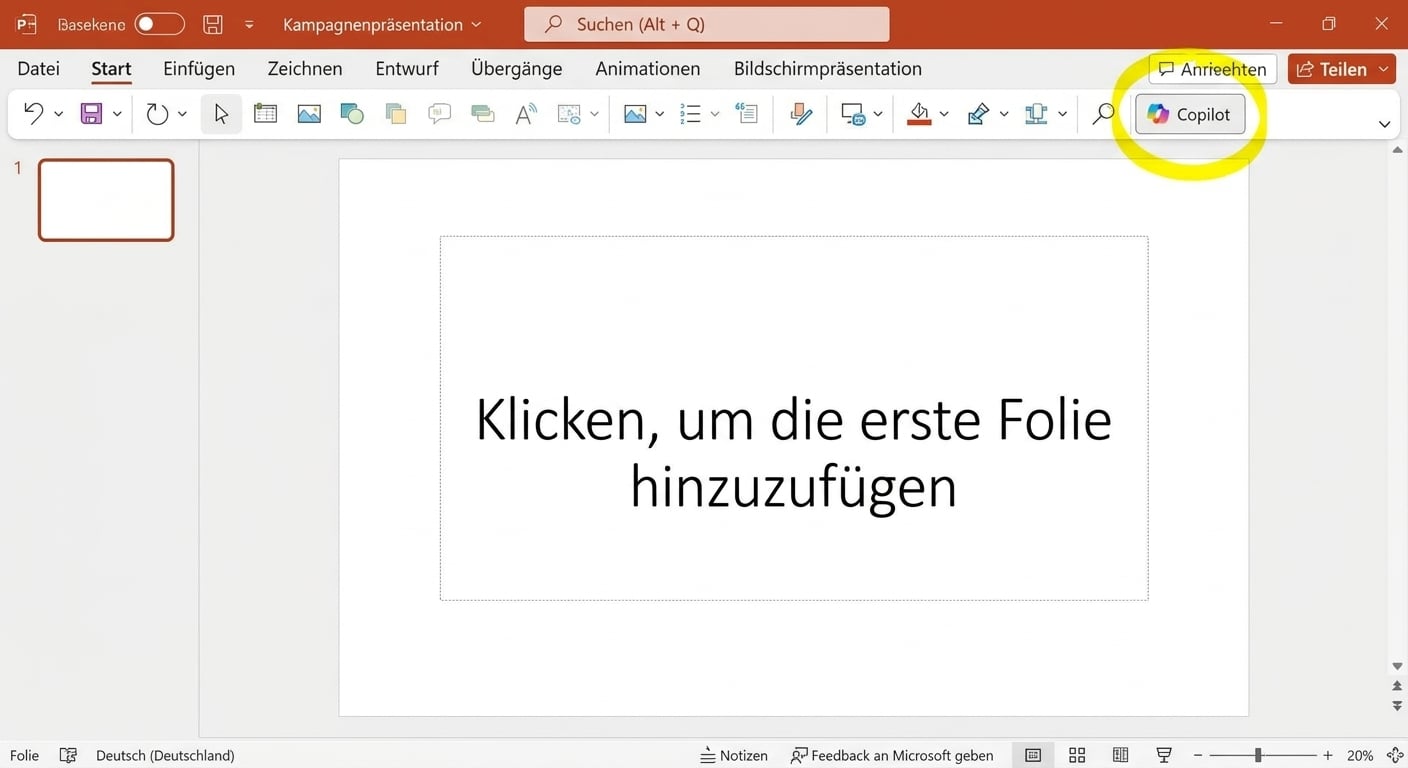Expand the dropdown next to ribbon Save
1408x768 pixels.
[117, 115]
